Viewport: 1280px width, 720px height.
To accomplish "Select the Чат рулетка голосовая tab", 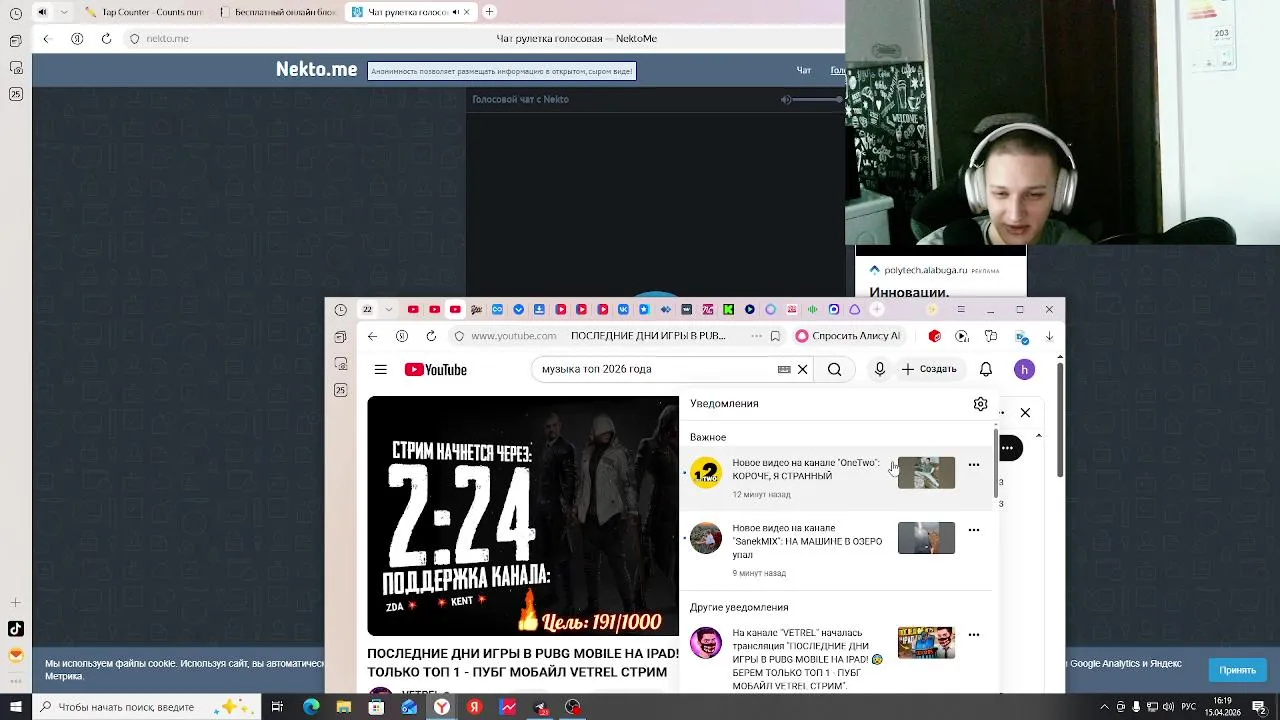I will point(411,12).
